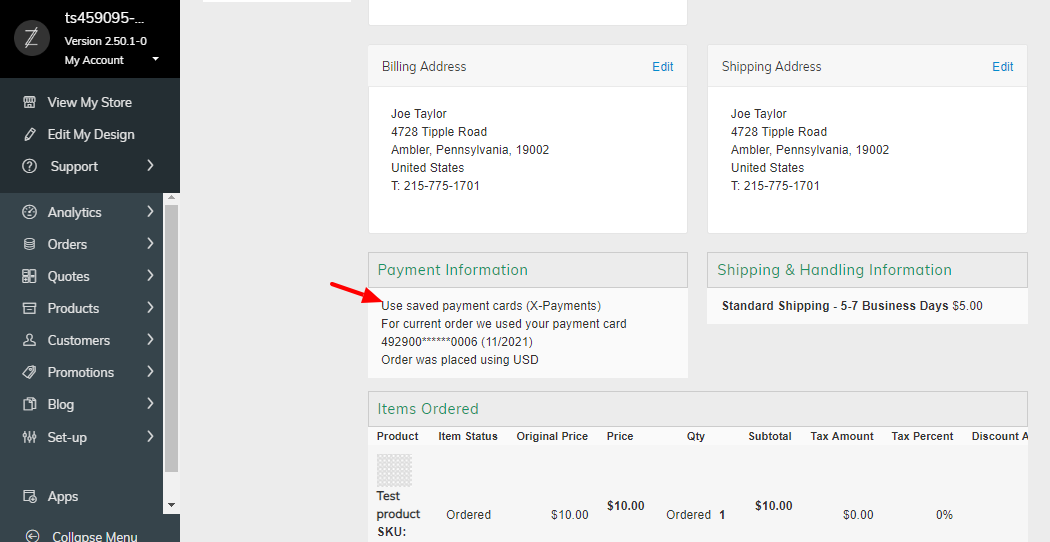The height and width of the screenshot is (542, 1050).
Task: Click 'Order was placed using USD' text
Action: (x=459, y=360)
